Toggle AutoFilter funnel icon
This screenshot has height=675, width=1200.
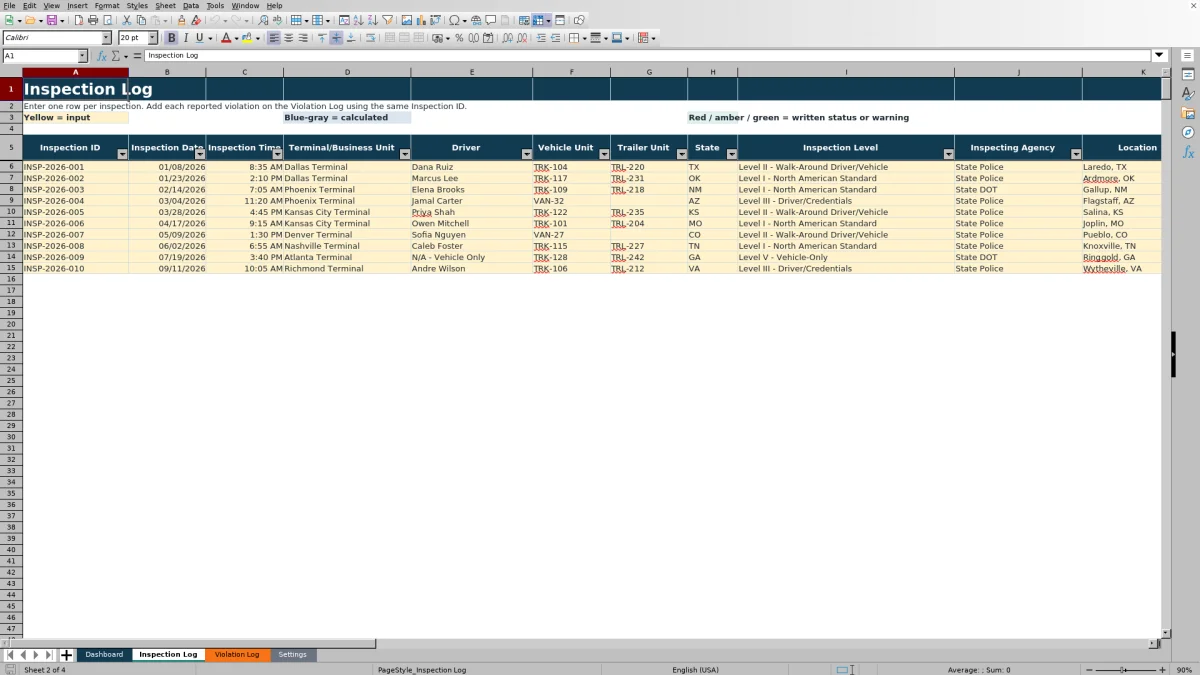tap(387, 20)
